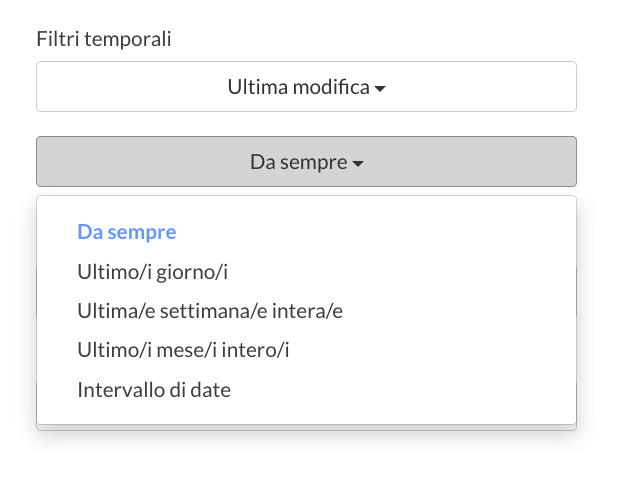Pick Ultimo/i mese/i intero/i entry
The height and width of the screenshot is (504, 618).
[183, 350]
